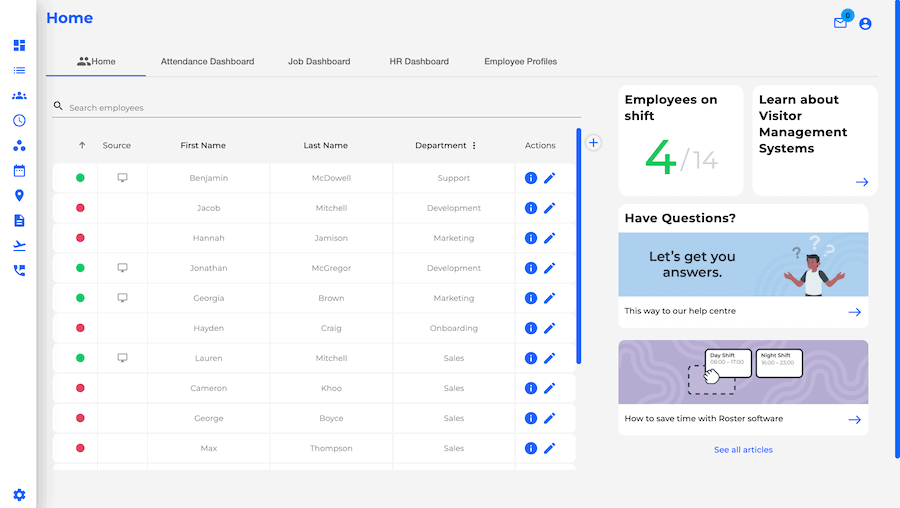Open the dashboard grid icon in sidebar

point(19,45)
